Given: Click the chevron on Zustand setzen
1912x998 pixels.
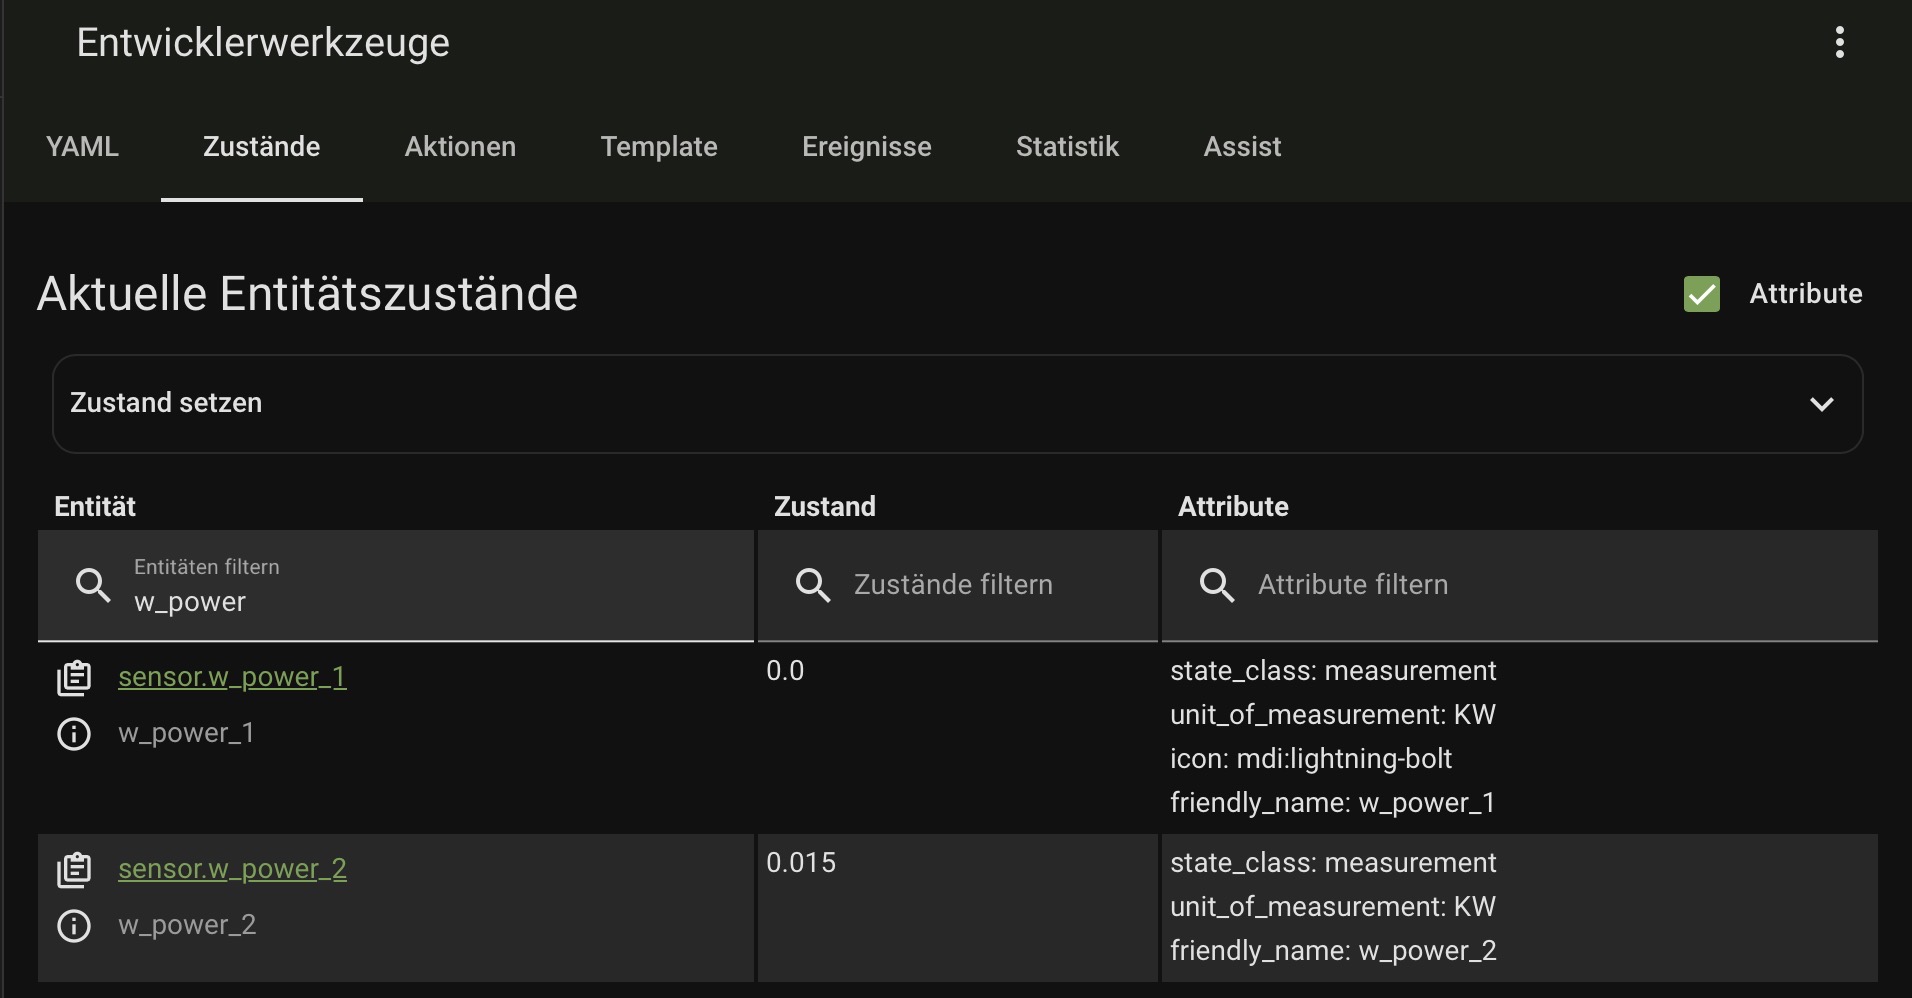Looking at the screenshot, I should (1821, 404).
